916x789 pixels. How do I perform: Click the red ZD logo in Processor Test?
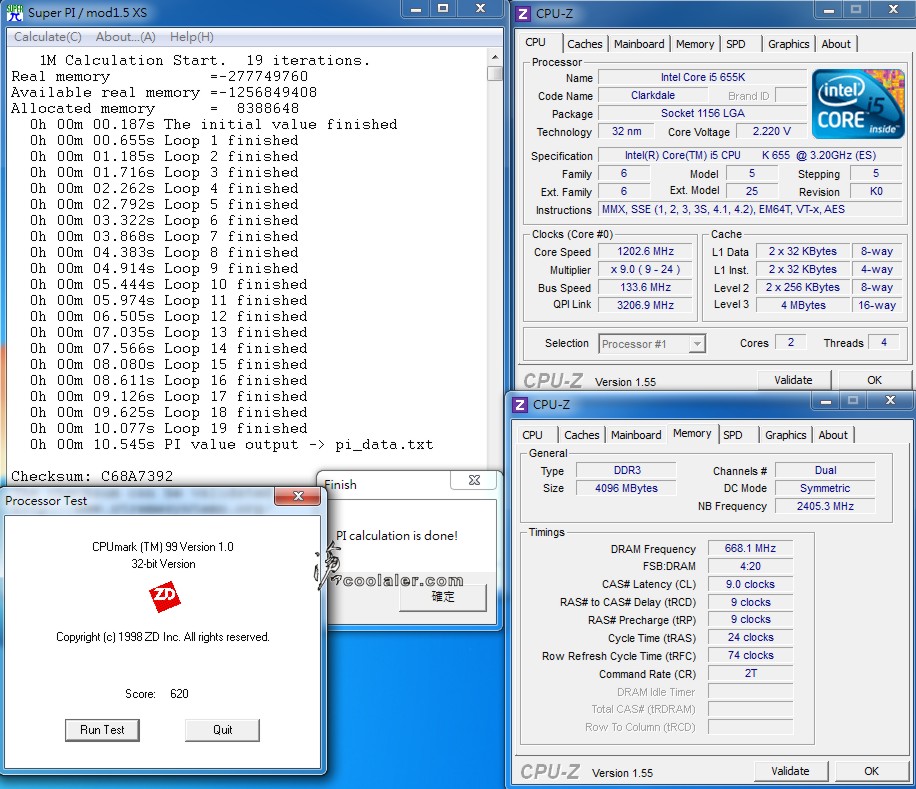pyautogui.click(x=164, y=596)
